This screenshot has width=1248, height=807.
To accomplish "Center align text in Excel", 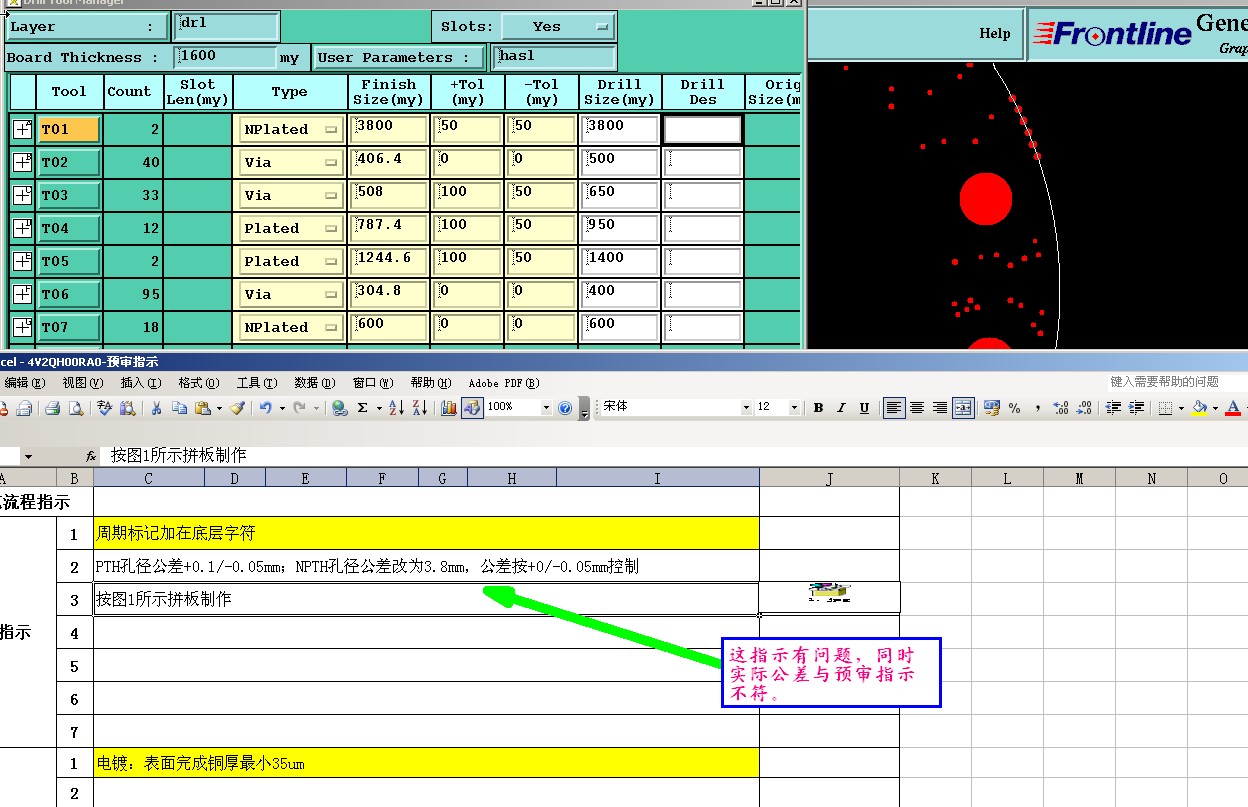I will (917, 408).
